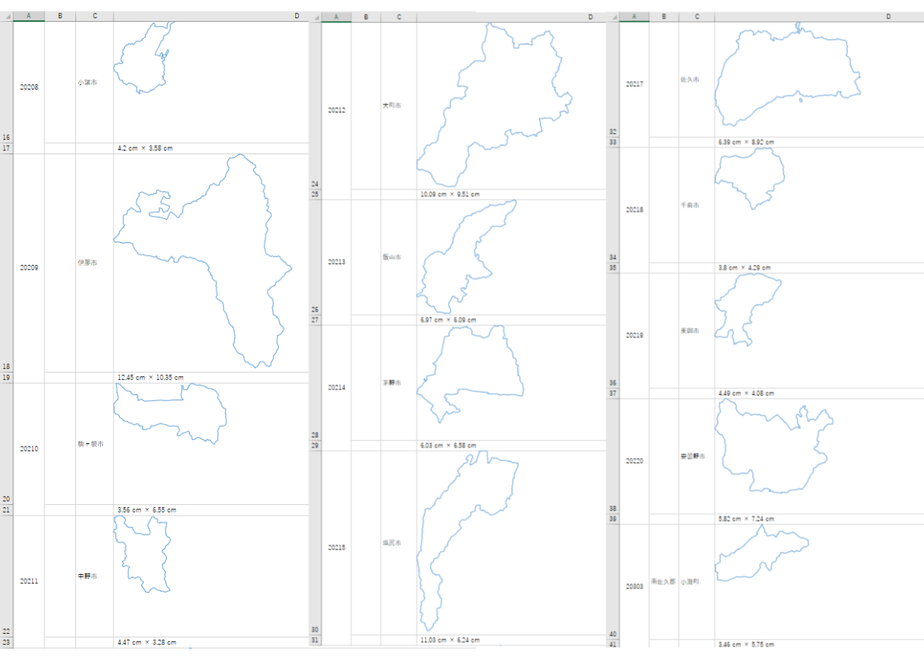Select the outline shape next to code 20215
Screen dimensions: 924x660
click(467, 540)
